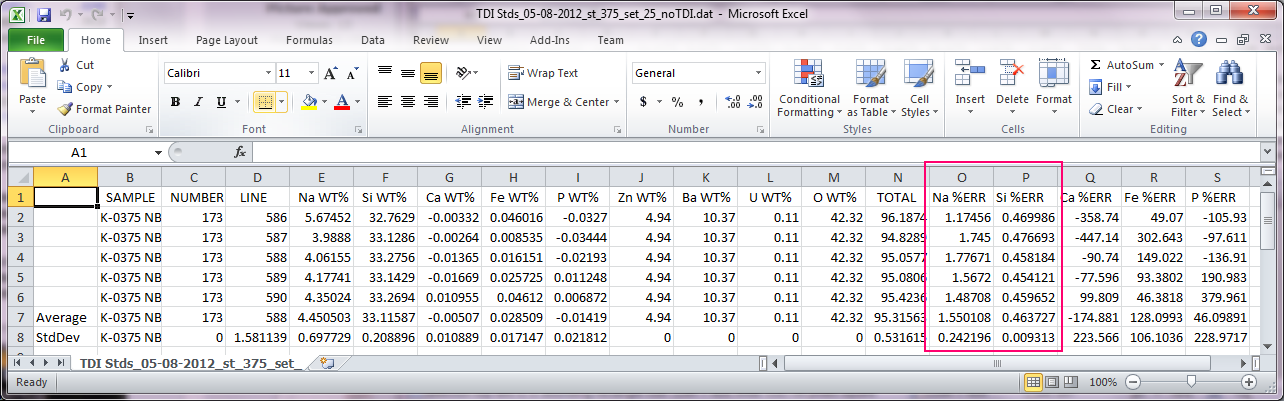Click the Cut button
1284x401 pixels.
pos(76,65)
